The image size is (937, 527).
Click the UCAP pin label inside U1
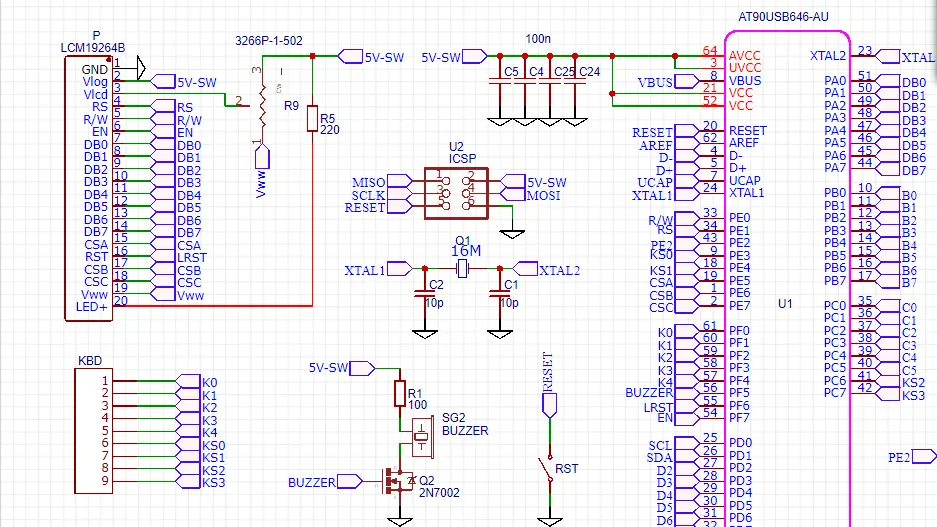(745, 180)
